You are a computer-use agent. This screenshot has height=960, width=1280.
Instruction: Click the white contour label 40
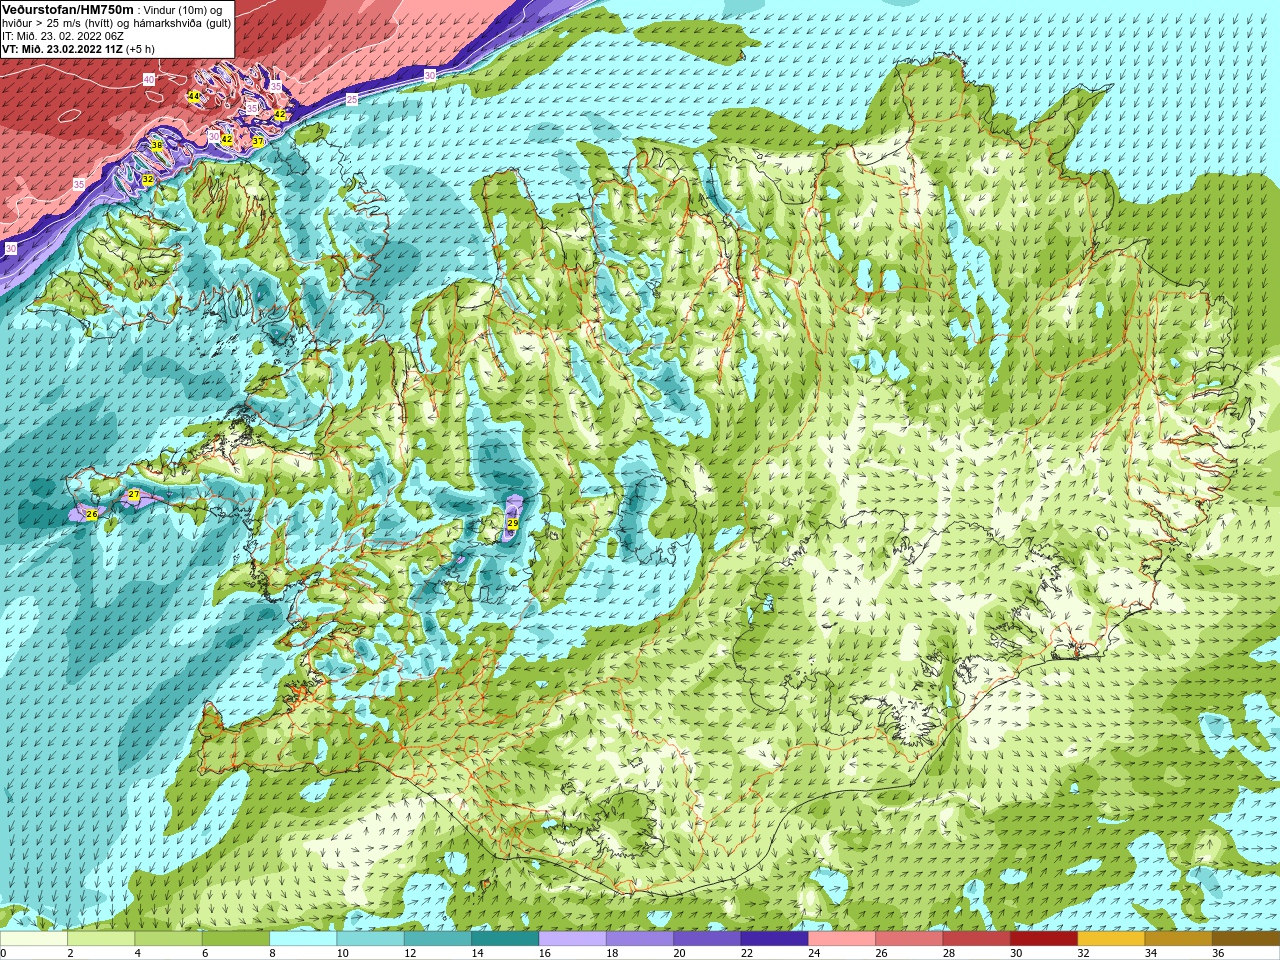coord(149,79)
